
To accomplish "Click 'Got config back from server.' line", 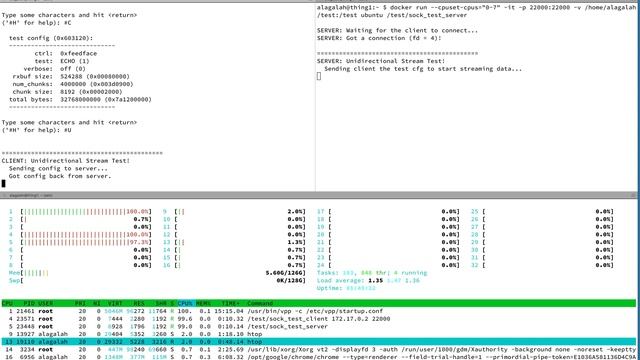I will pyautogui.click(x=60, y=176).
